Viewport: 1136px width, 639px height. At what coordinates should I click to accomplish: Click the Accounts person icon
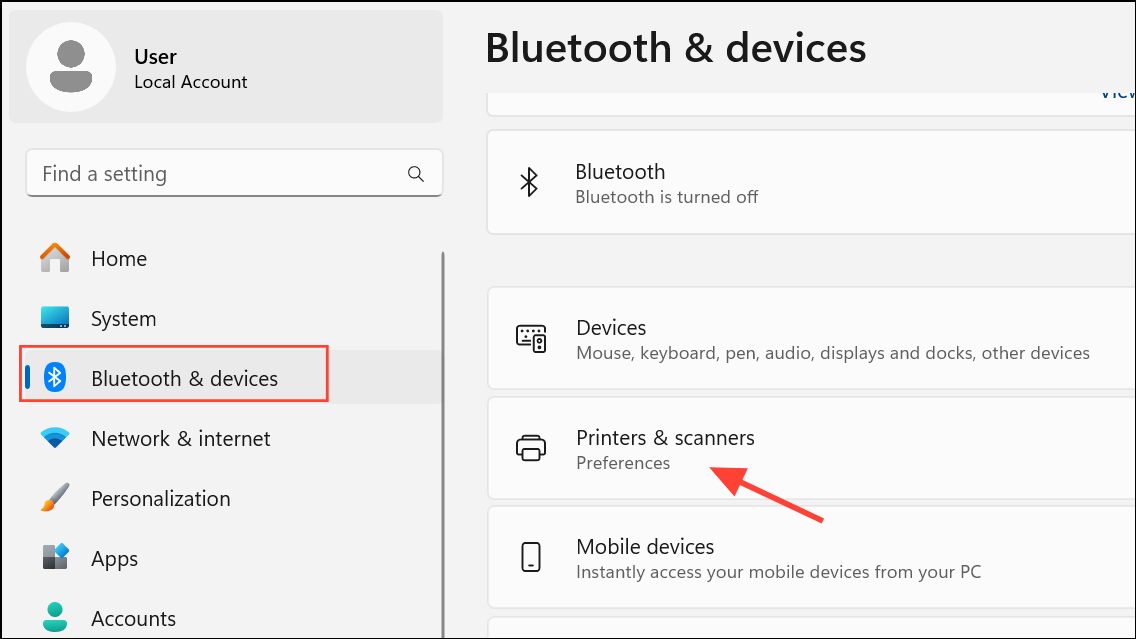pos(55,617)
